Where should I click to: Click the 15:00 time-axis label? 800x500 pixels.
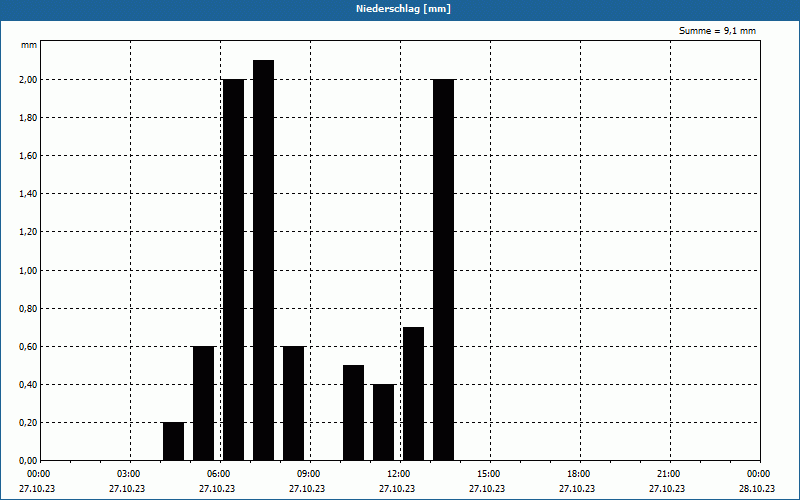pos(488,474)
